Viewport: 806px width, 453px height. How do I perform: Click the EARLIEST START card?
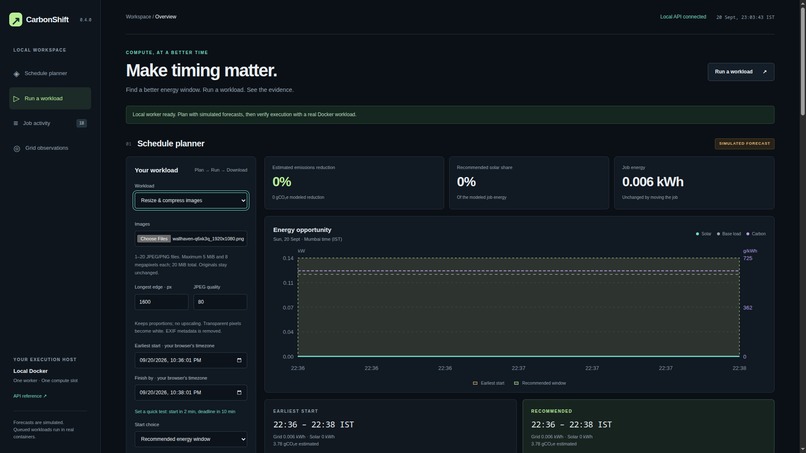point(390,426)
